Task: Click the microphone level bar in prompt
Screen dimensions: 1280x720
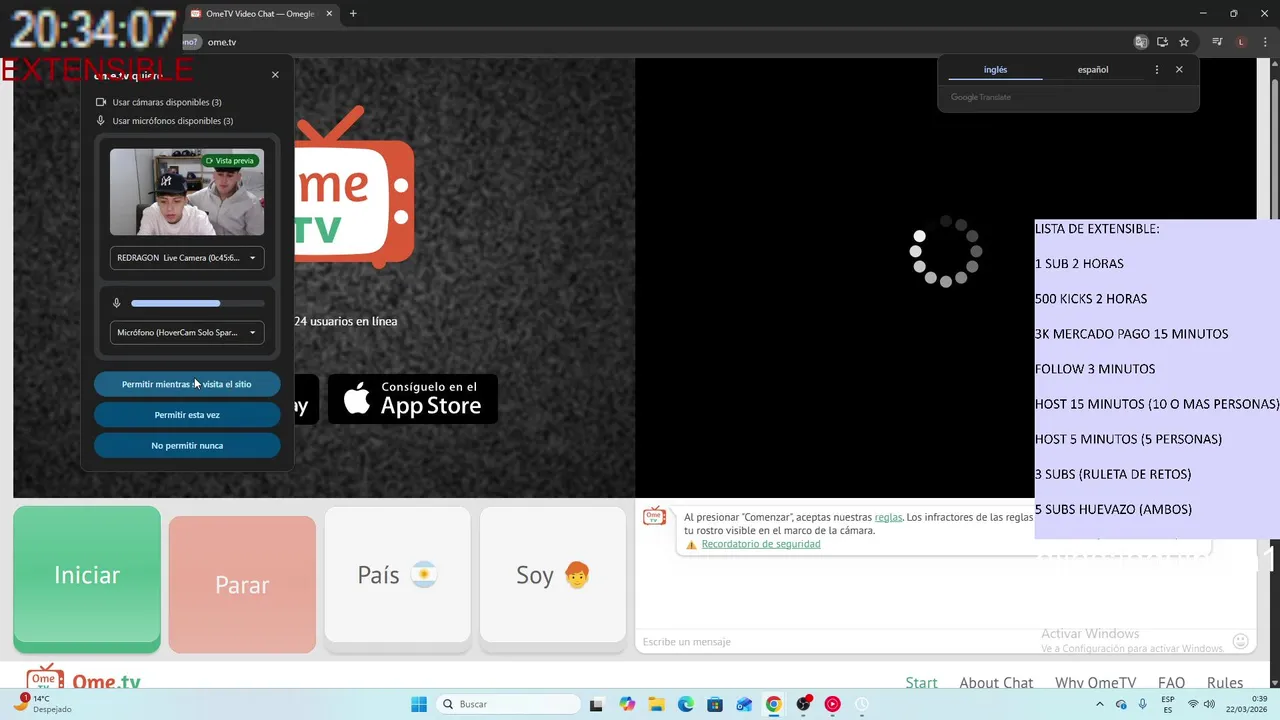Action: click(198, 303)
